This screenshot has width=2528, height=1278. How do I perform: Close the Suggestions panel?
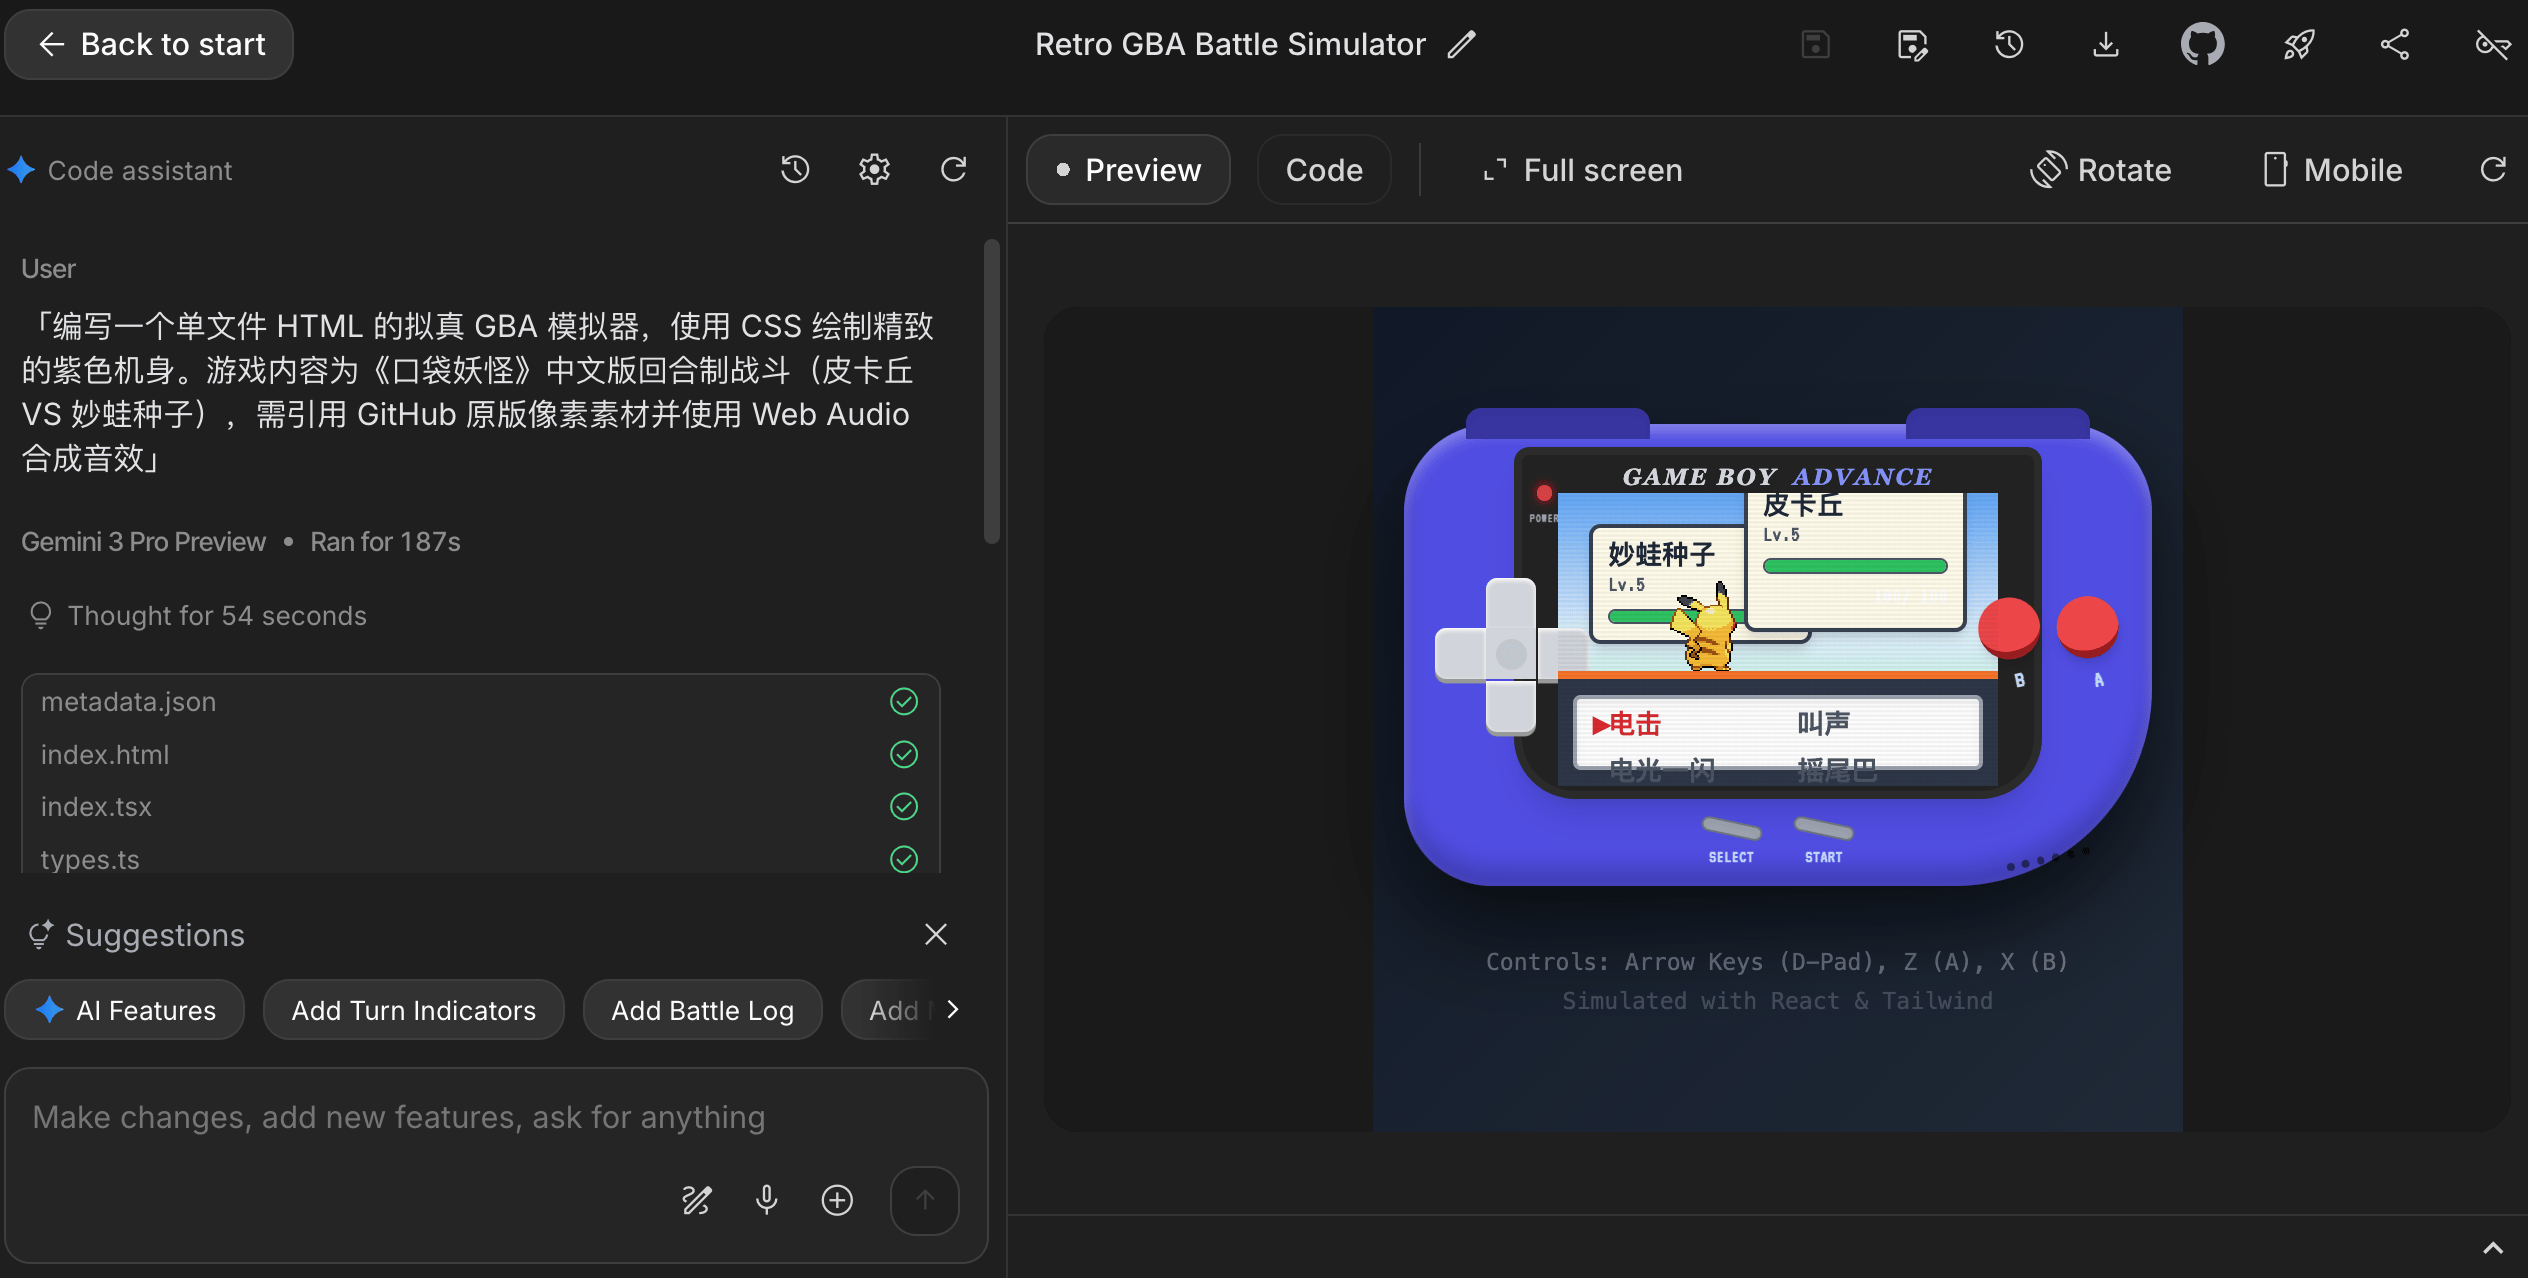[x=936, y=934]
